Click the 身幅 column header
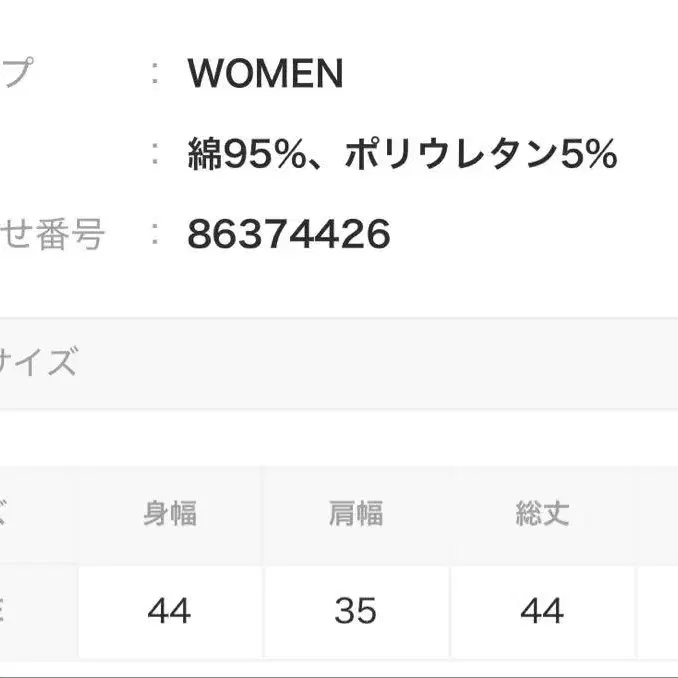 click(169, 514)
